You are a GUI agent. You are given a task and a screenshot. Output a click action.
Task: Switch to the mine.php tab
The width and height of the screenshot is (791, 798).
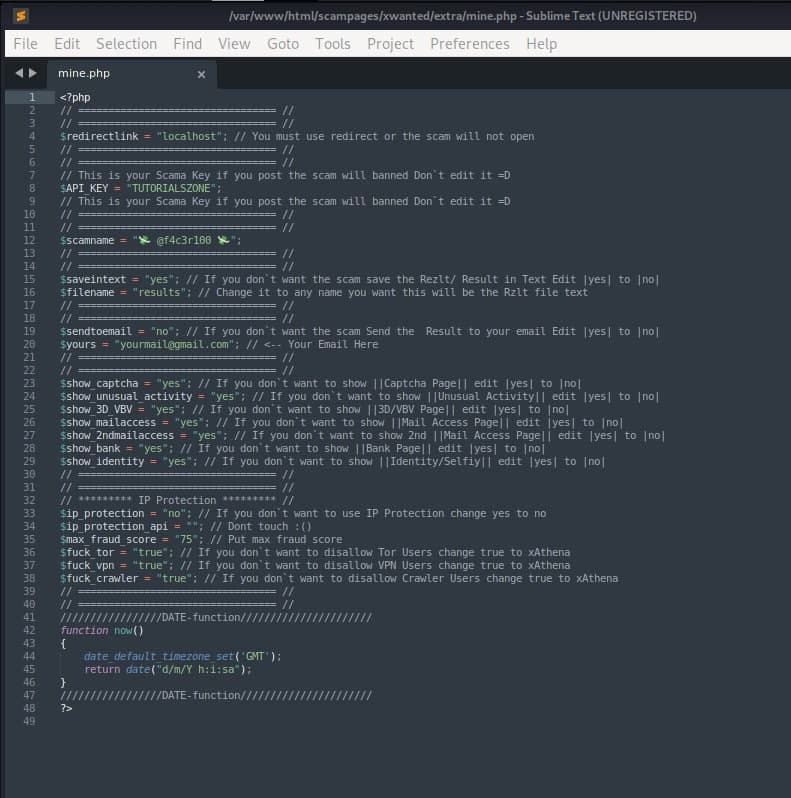[85, 74]
